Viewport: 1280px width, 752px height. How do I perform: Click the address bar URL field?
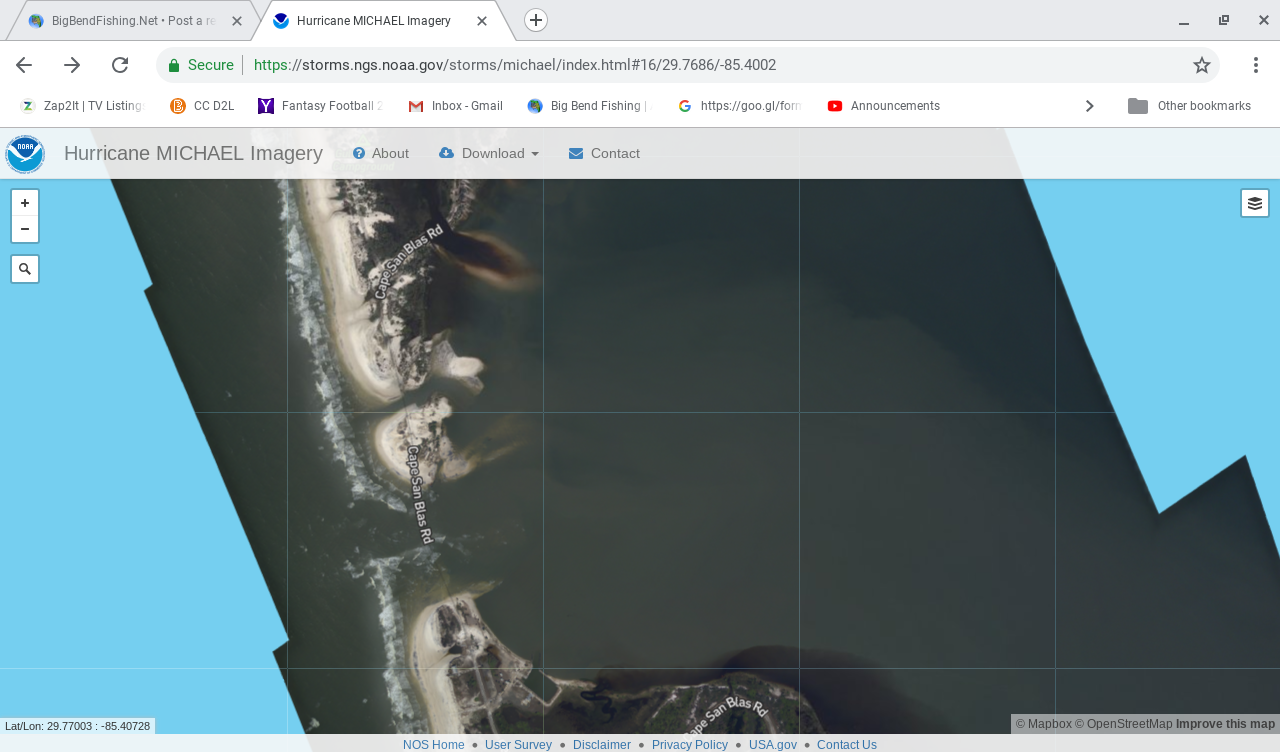pyautogui.click(x=680, y=65)
